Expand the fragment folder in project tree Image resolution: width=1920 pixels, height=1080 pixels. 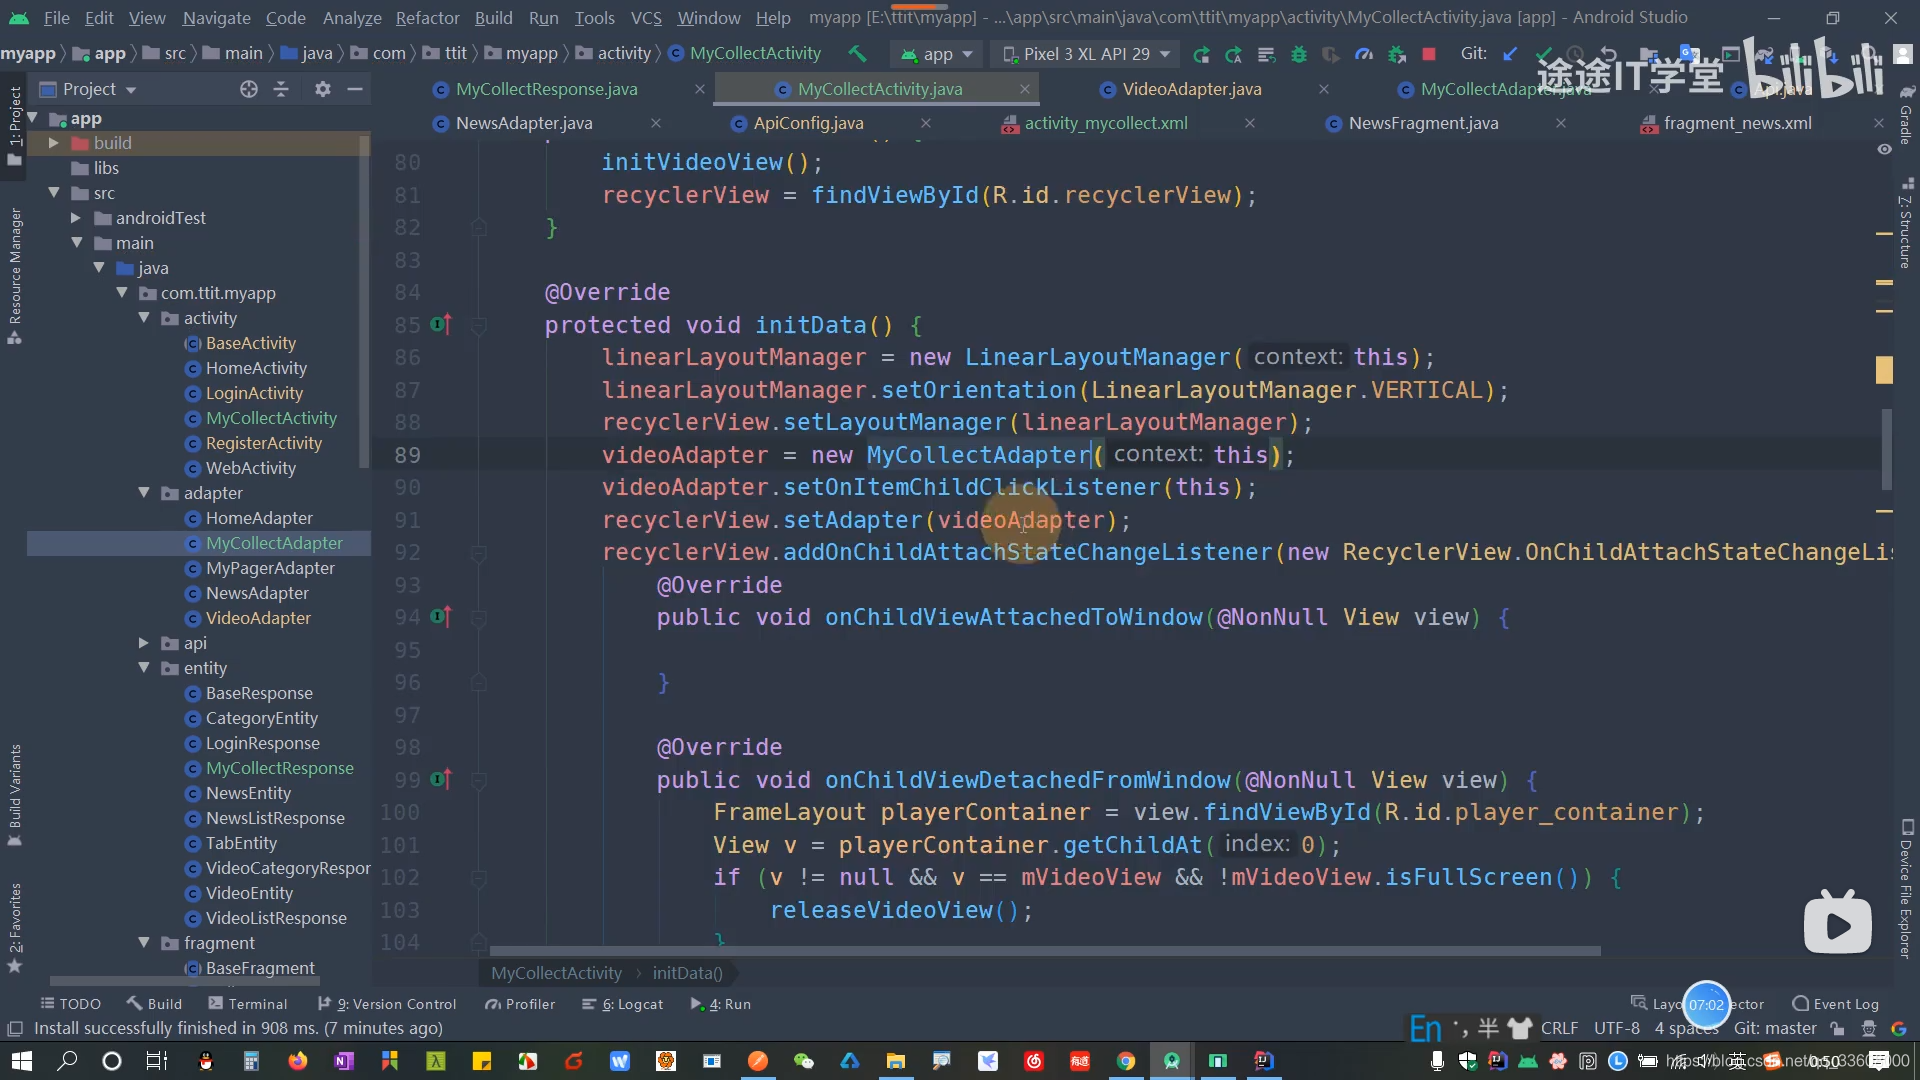pyautogui.click(x=142, y=943)
